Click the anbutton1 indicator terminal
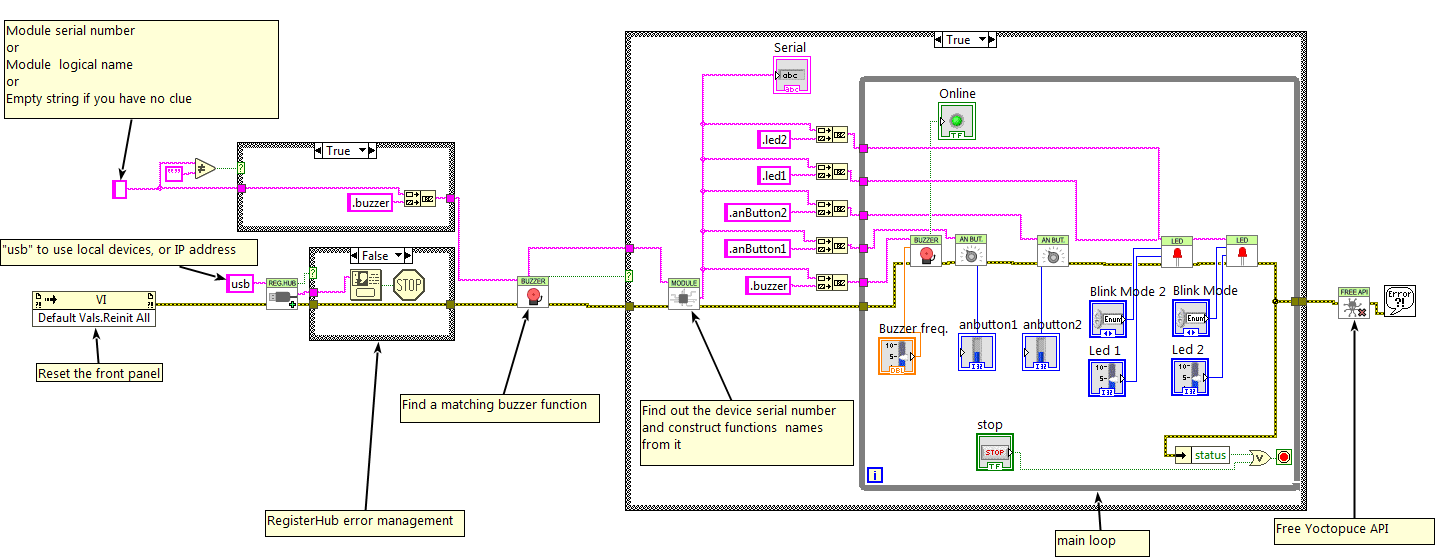1435x557 pixels. pyautogui.click(x=977, y=354)
